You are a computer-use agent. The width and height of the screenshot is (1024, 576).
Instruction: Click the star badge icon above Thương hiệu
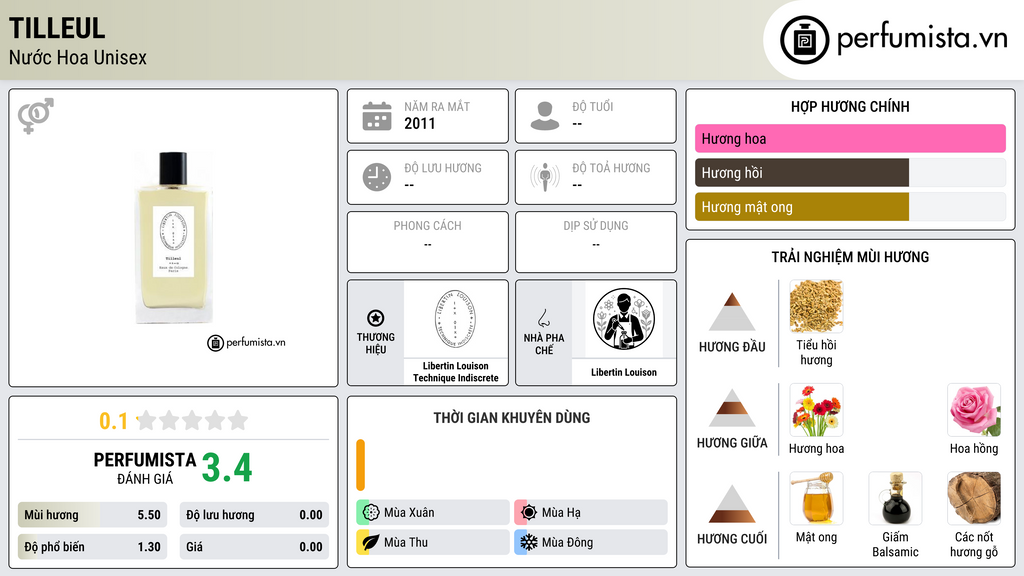376,318
